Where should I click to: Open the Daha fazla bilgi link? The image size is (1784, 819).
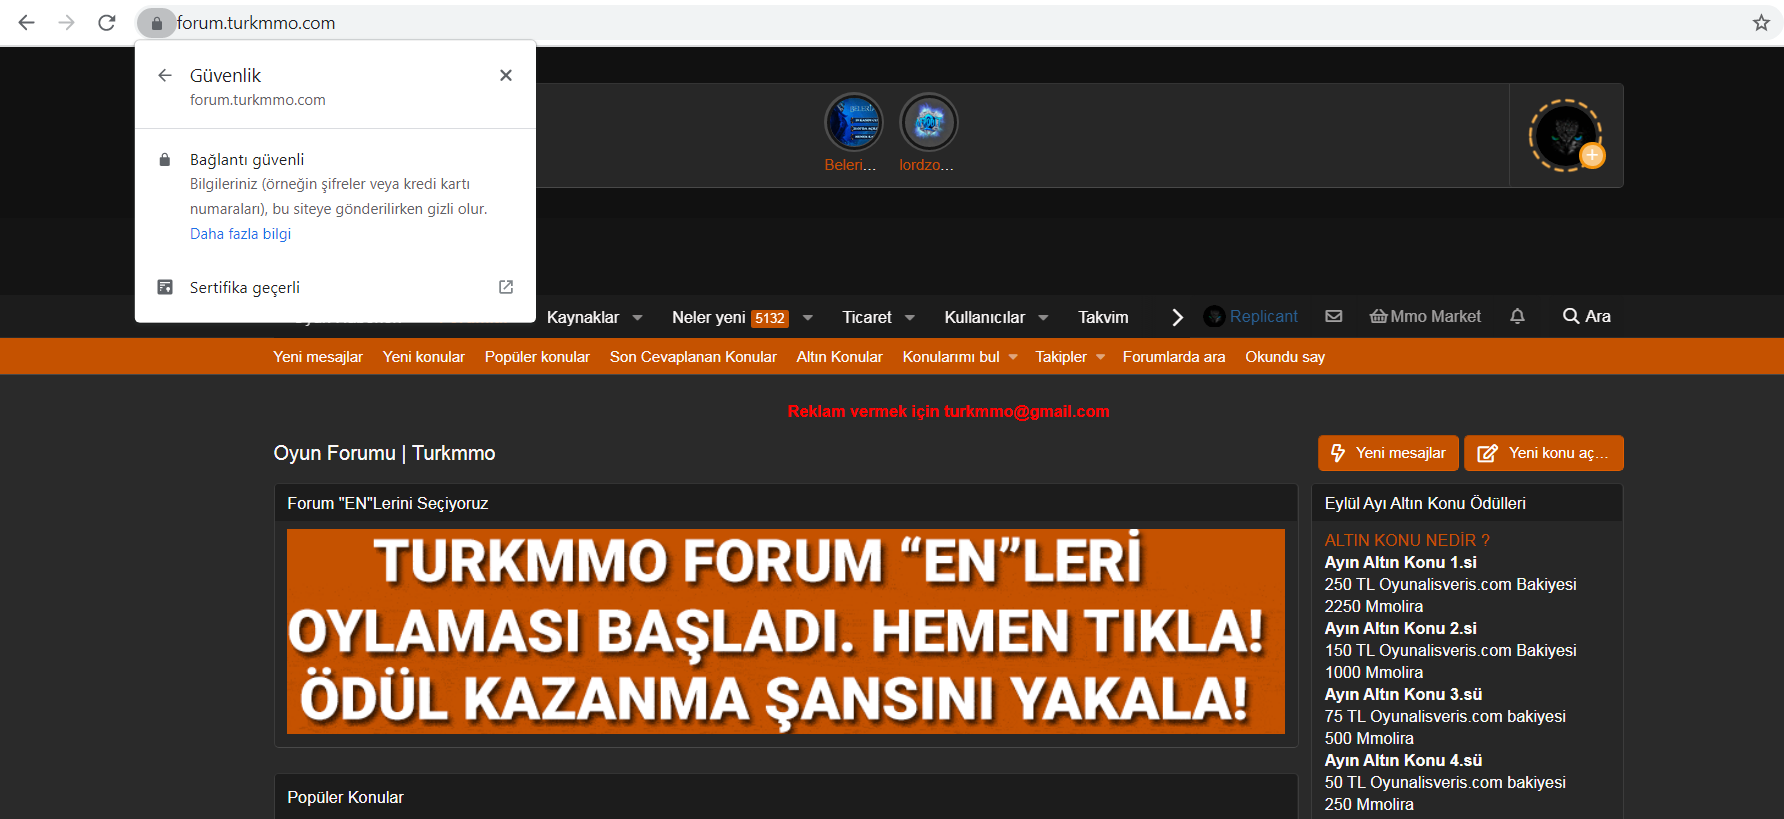point(240,234)
